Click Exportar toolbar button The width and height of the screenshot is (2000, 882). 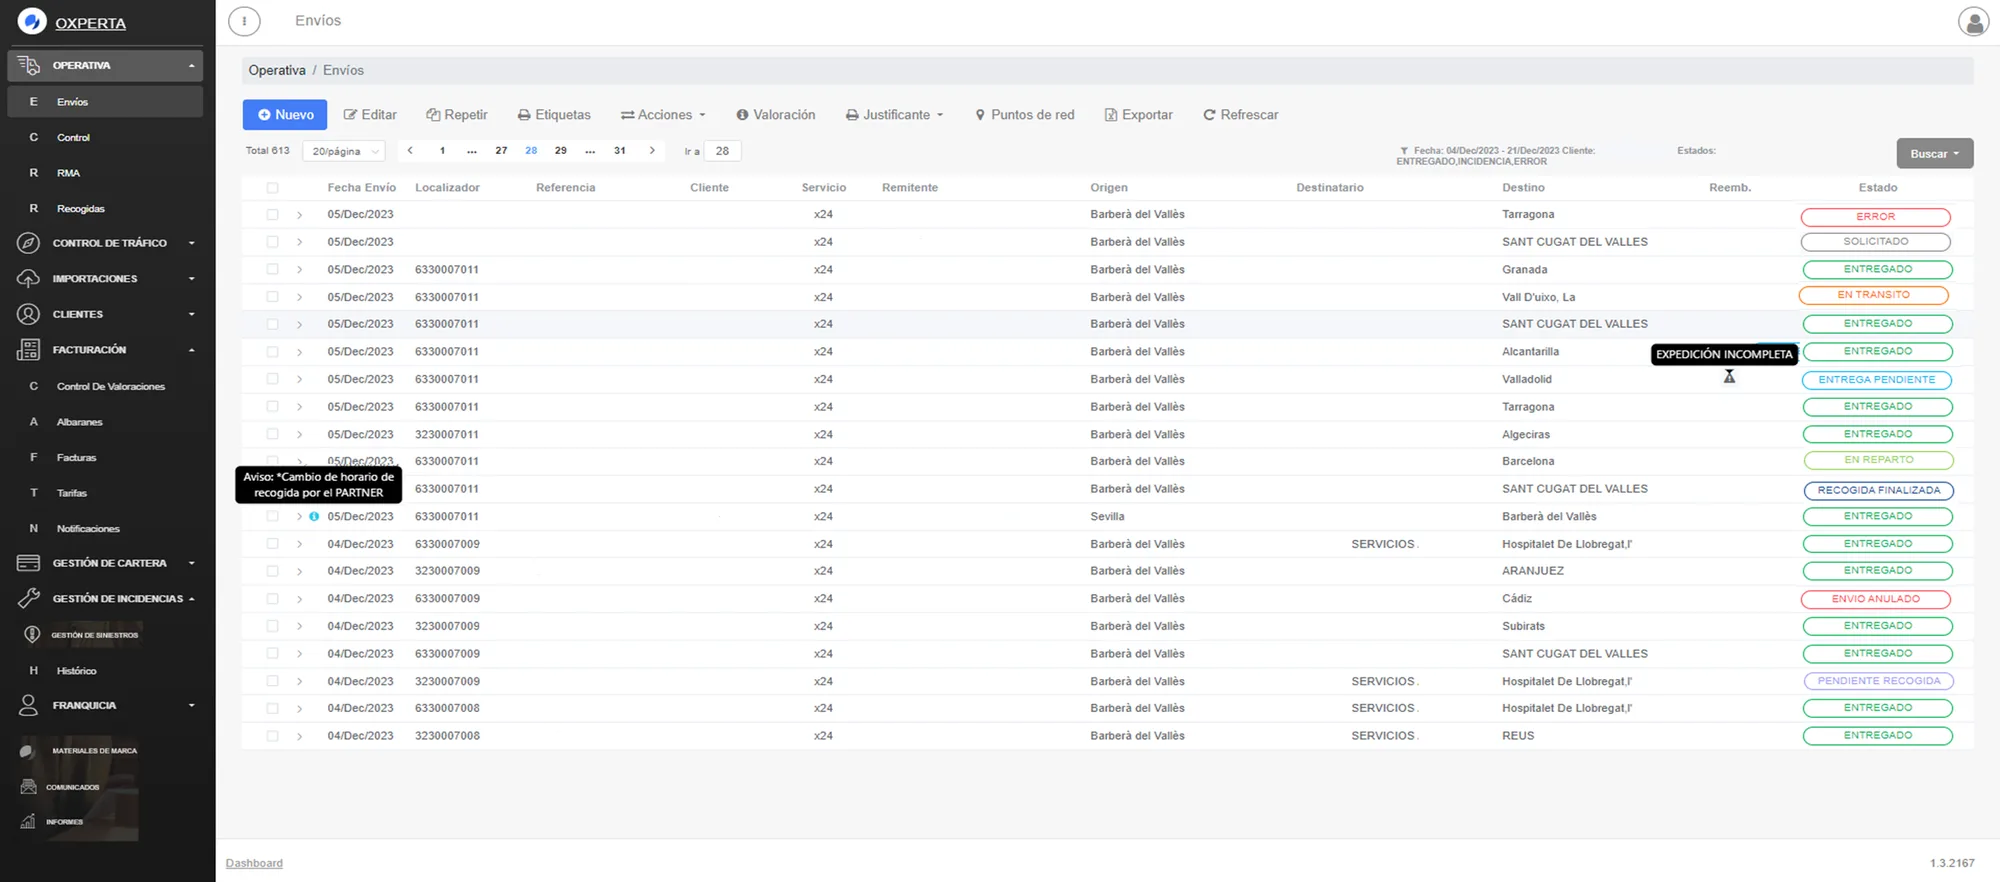click(x=1139, y=115)
